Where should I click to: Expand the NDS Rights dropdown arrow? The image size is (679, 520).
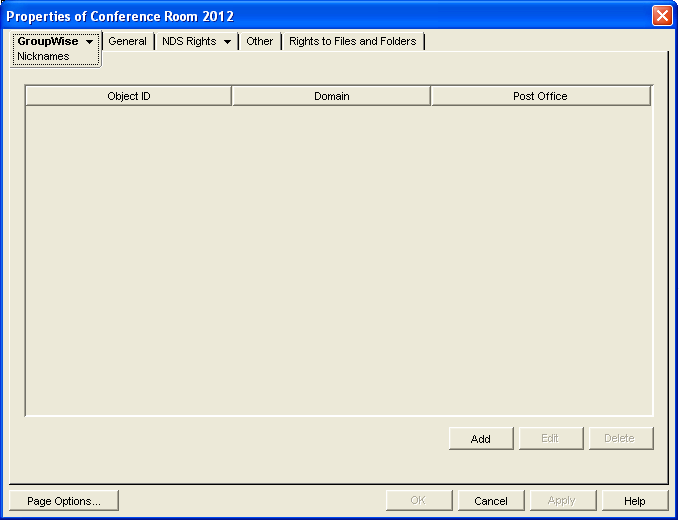point(227,42)
